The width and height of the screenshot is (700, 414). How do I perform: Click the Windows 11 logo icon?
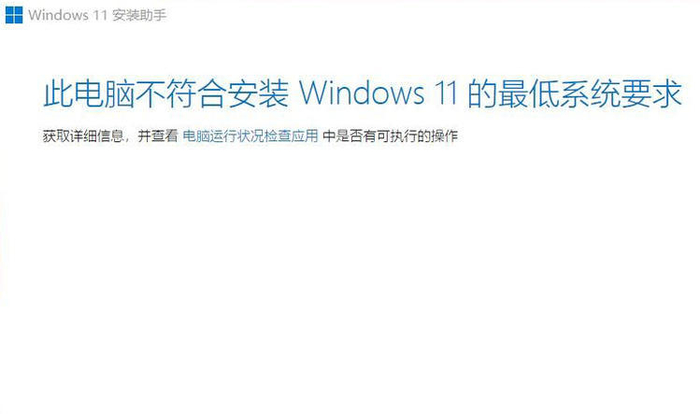pyautogui.click(x=14, y=15)
